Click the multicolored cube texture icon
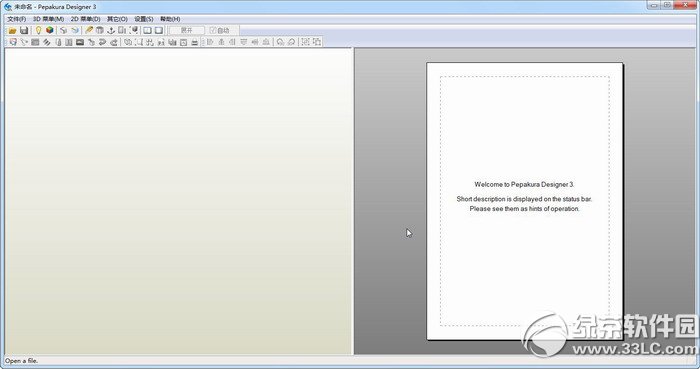The width and height of the screenshot is (700, 369). pyautogui.click(x=50, y=30)
